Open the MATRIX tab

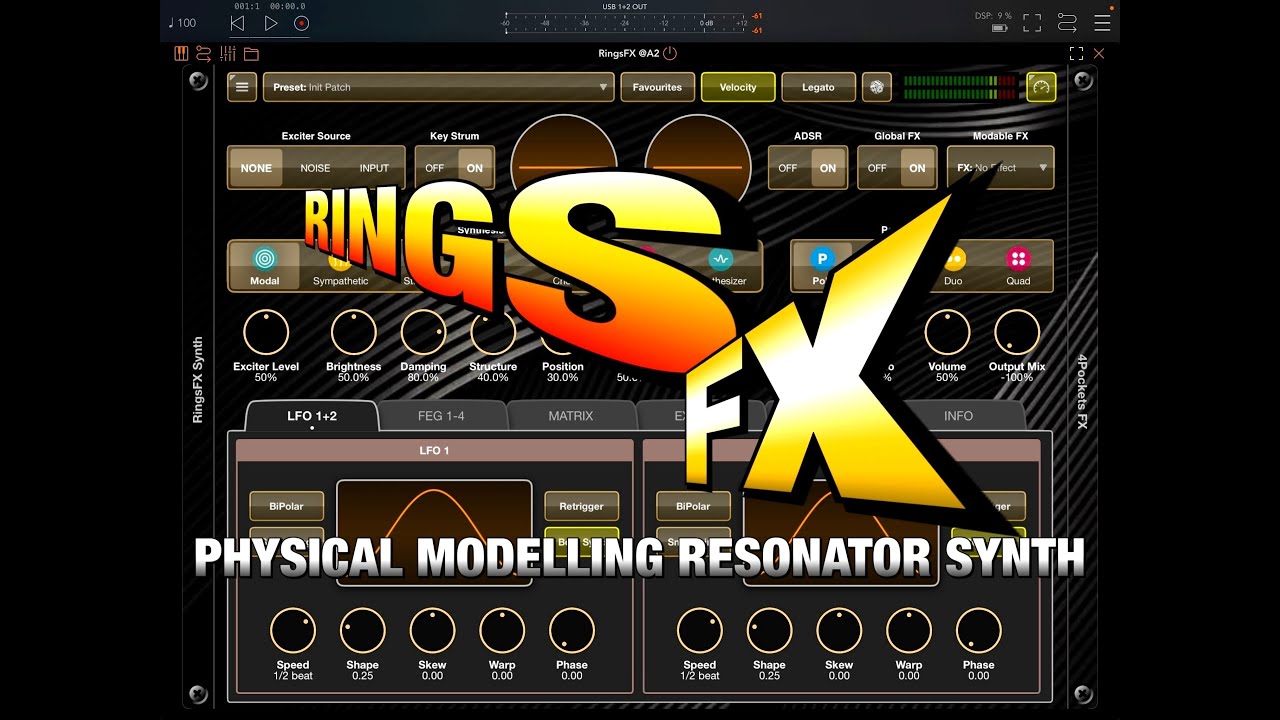[x=571, y=416]
